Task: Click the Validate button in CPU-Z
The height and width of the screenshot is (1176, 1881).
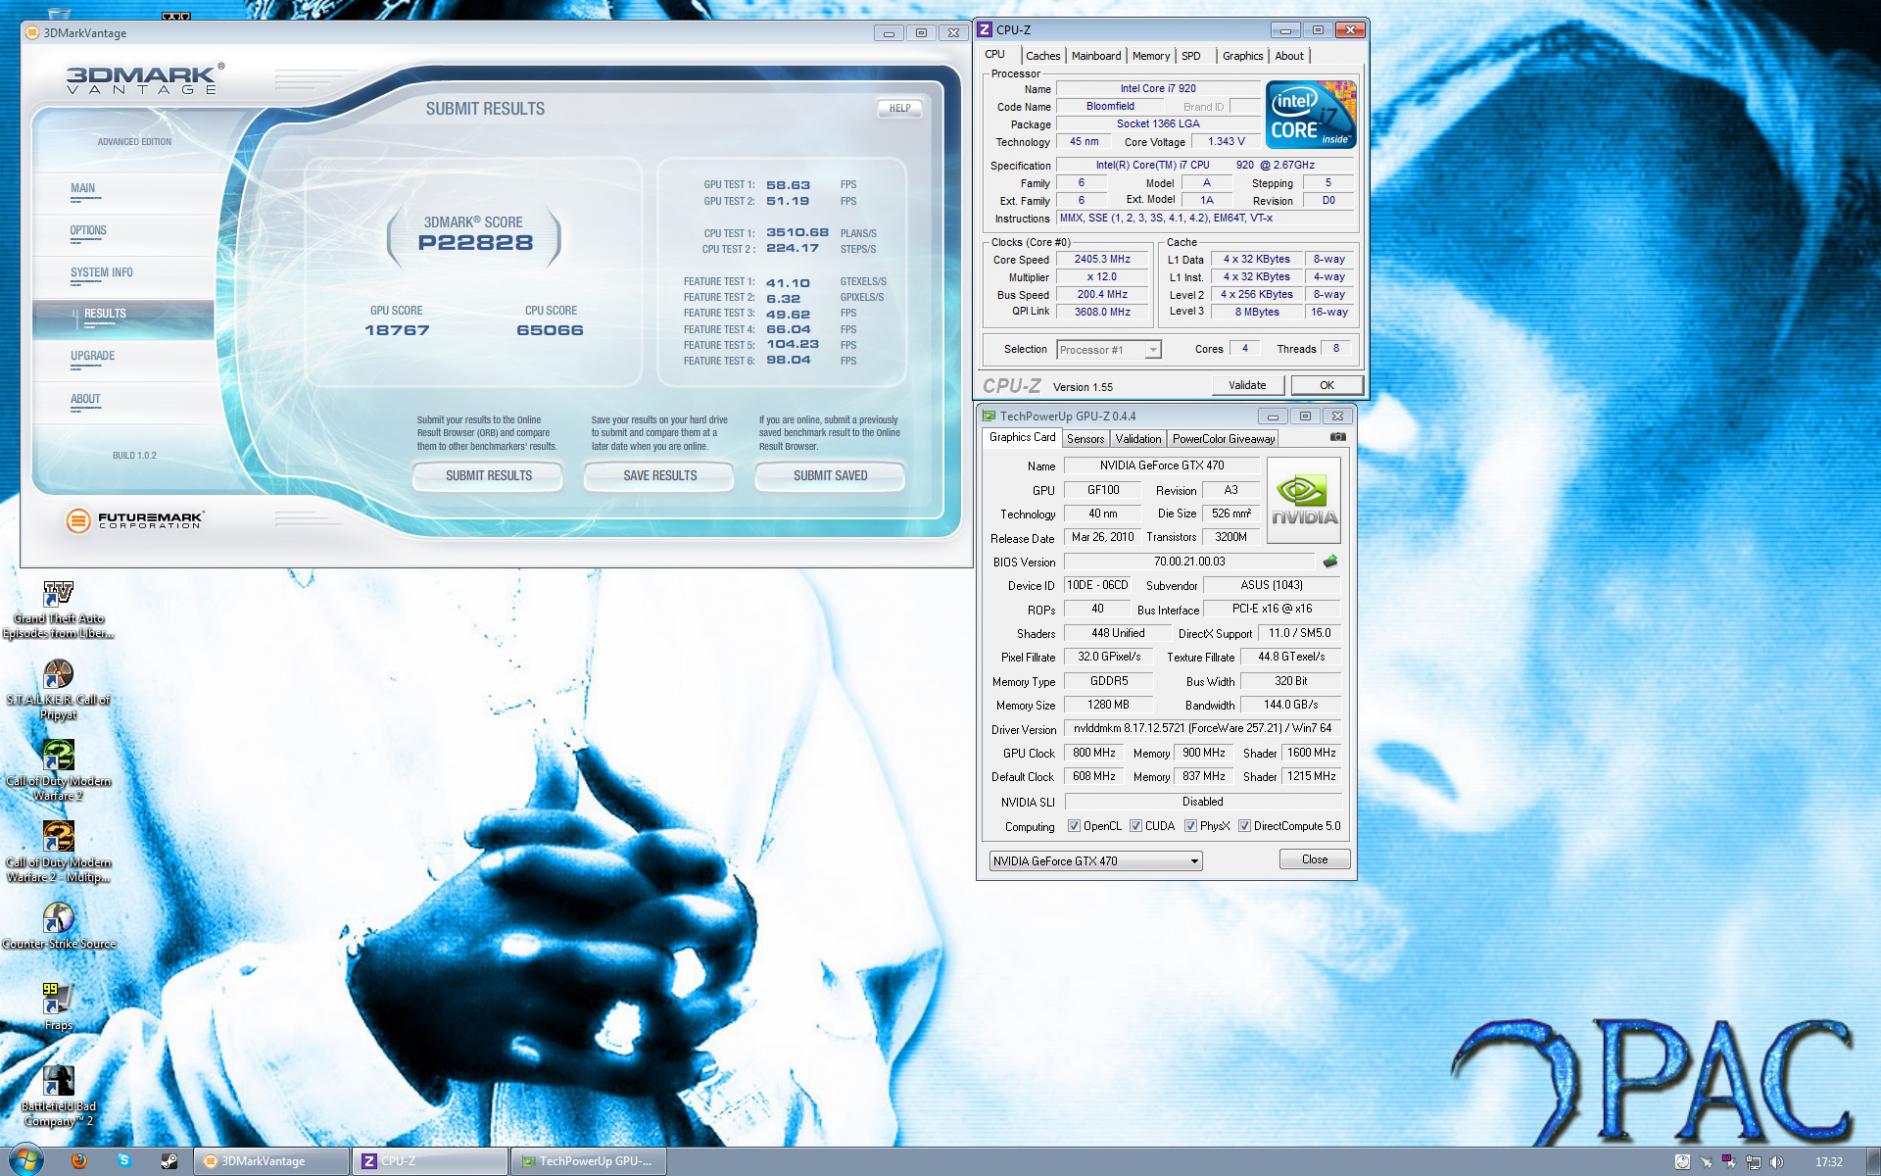Action: coord(1247,385)
